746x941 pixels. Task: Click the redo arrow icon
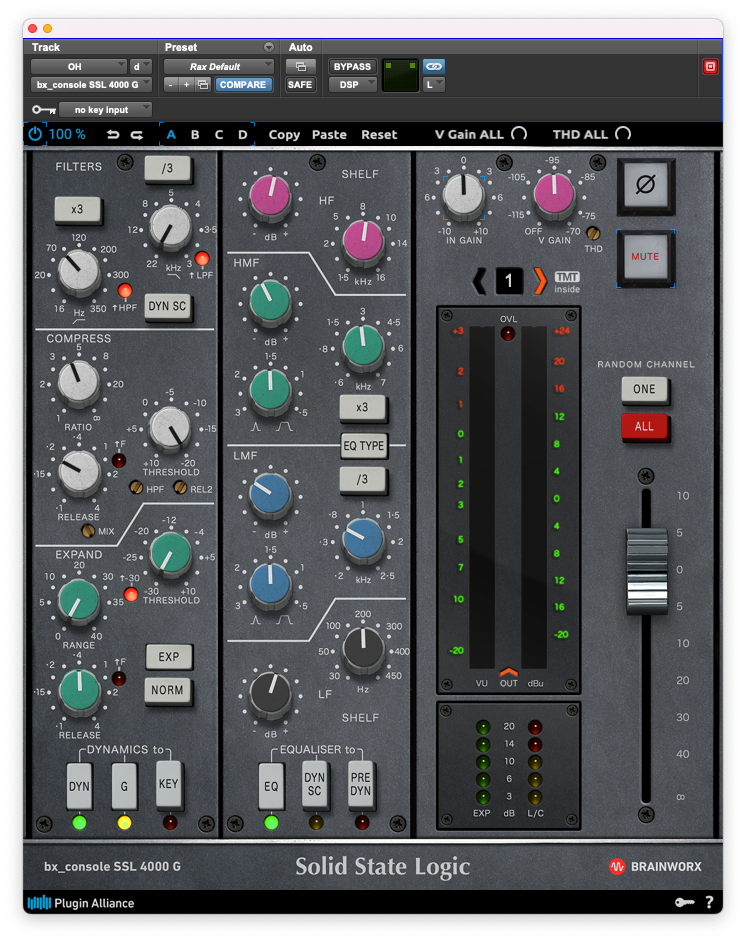click(x=137, y=135)
